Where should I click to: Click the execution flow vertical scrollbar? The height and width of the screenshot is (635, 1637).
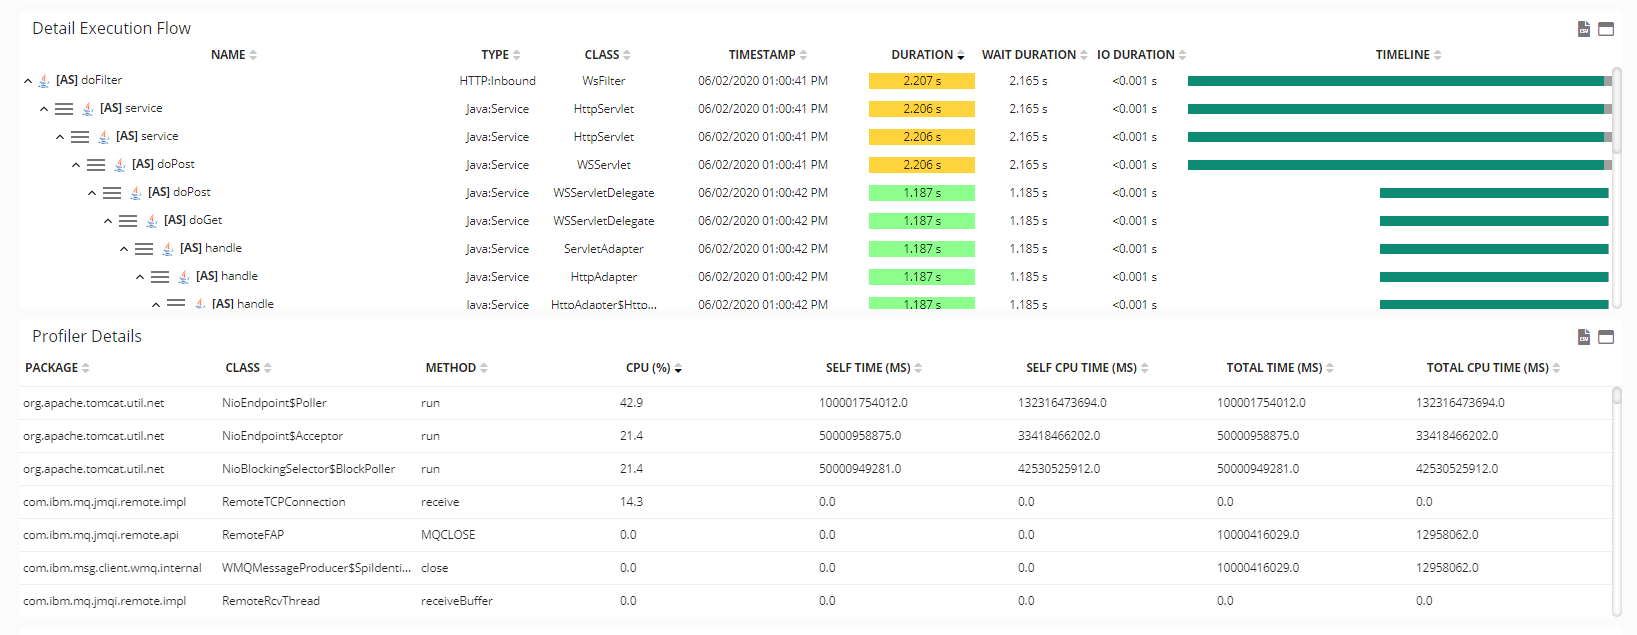point(1616,110)
